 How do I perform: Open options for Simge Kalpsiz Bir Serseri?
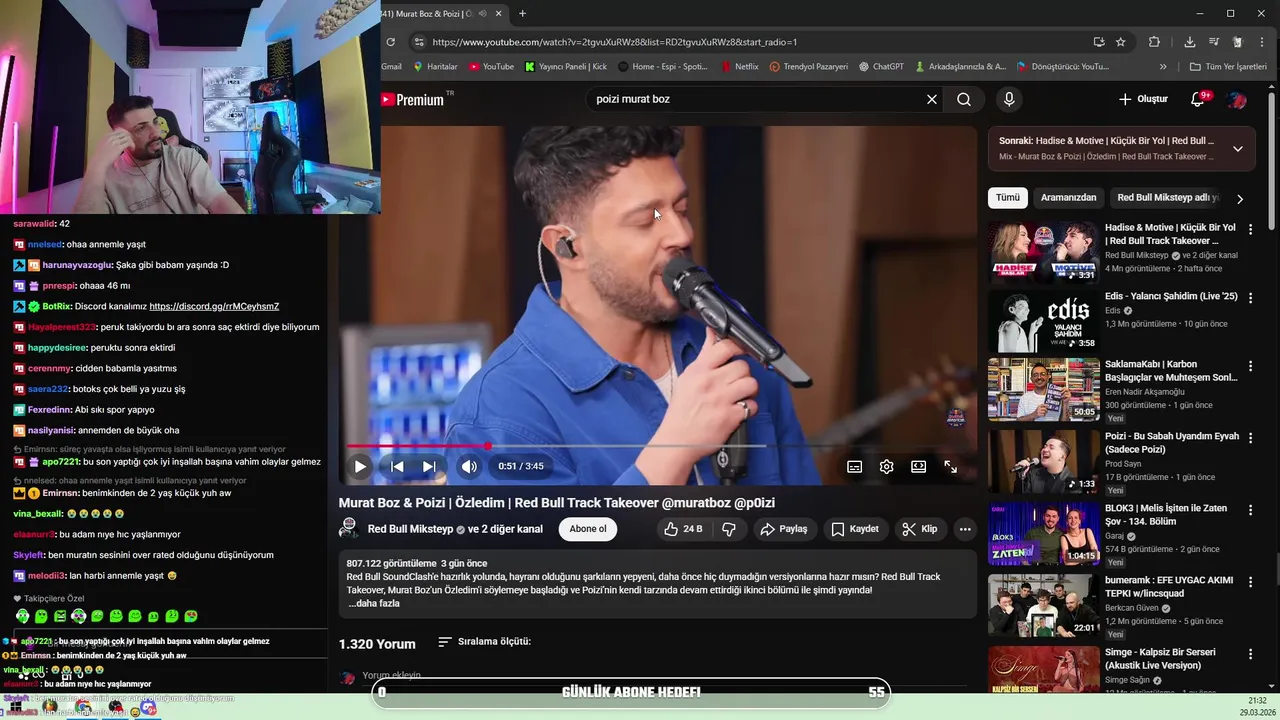click(x=1250, y=653)
